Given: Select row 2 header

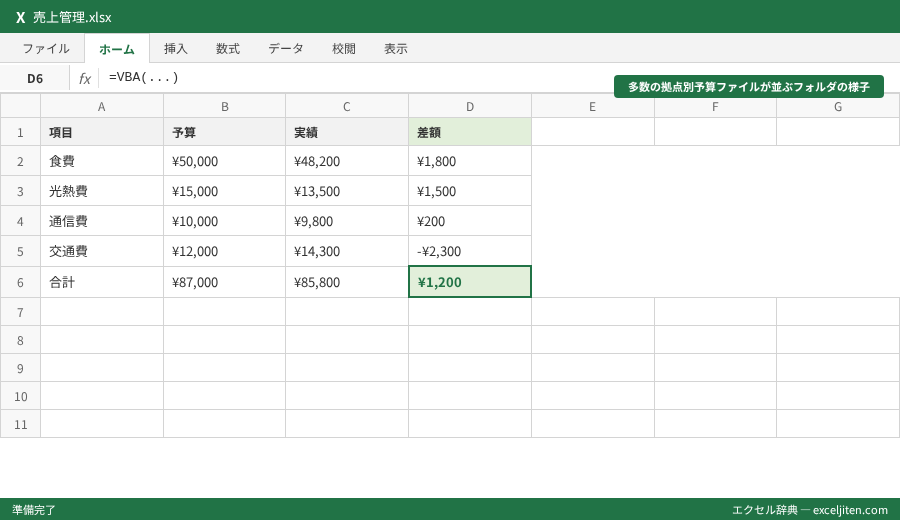Looking at the screenshot, I should tap(20, 161).
